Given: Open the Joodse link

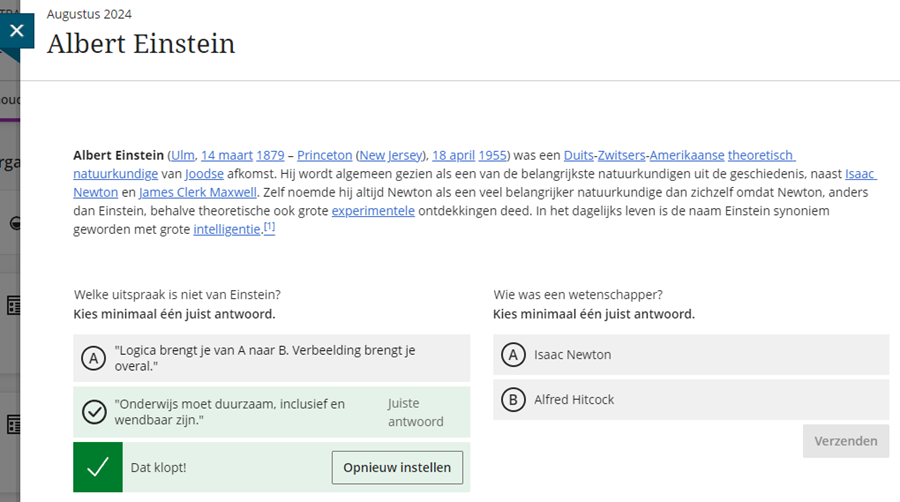Looking at the screenshot, I should coord(204,173).
